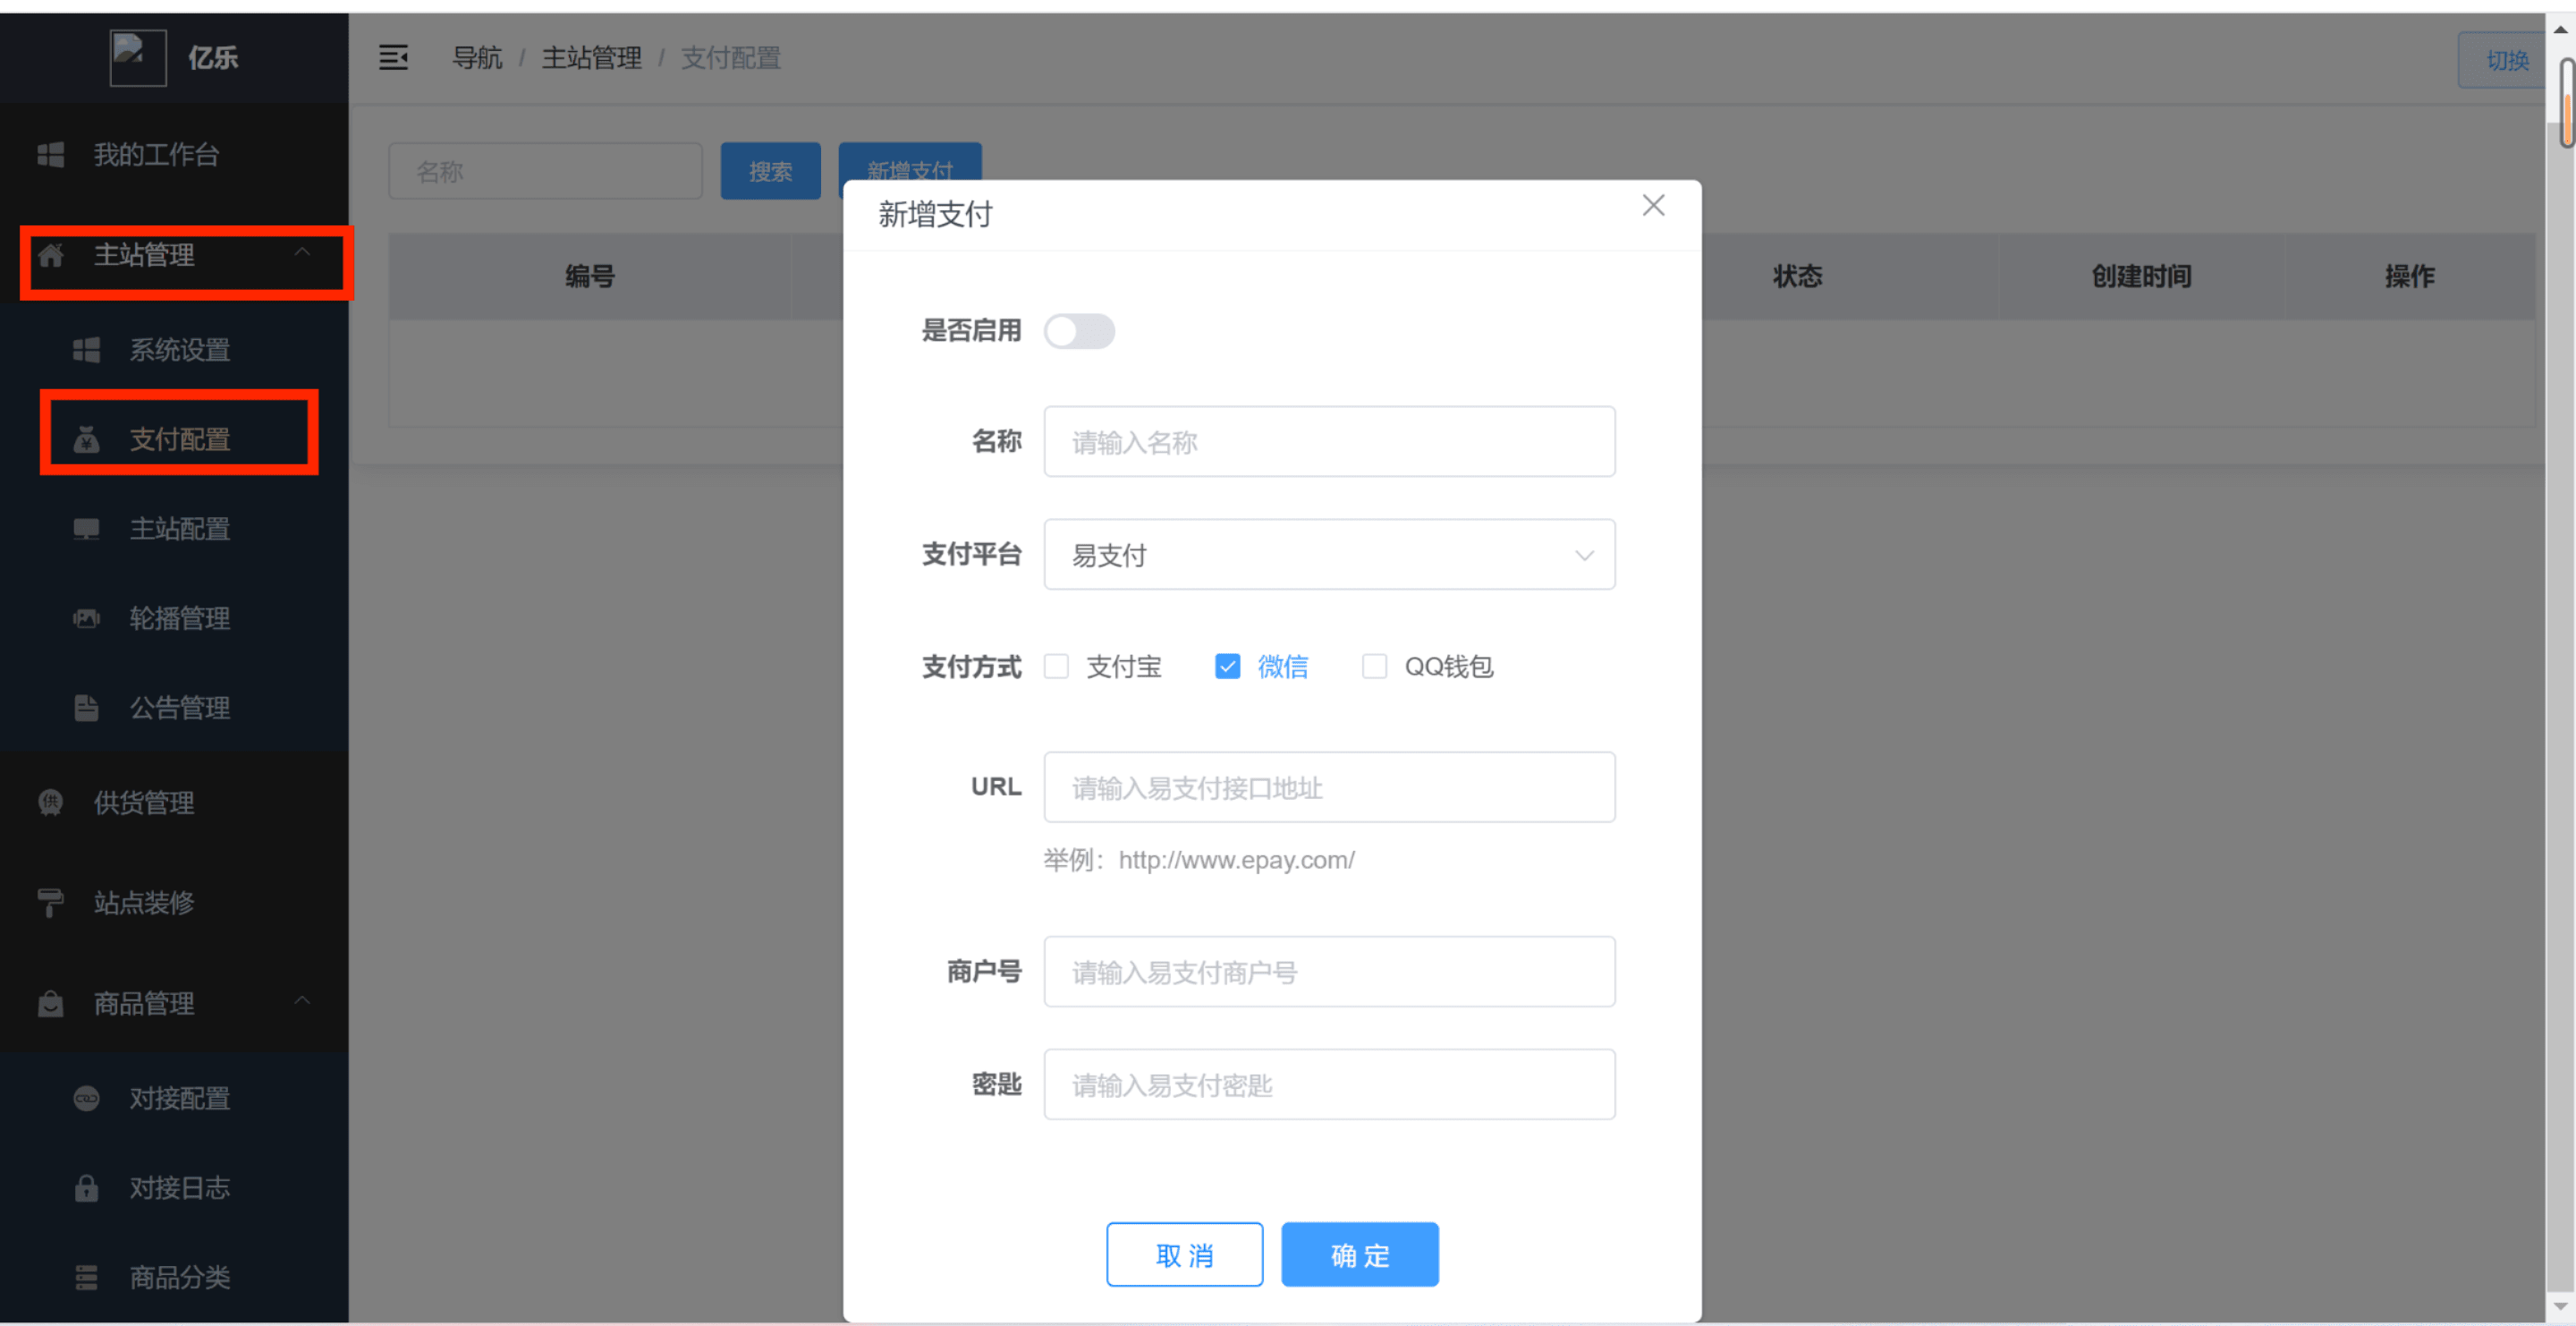2576x1326 pixels.
Task: Click the 名称 input field
Action: tap(1328, 441)
